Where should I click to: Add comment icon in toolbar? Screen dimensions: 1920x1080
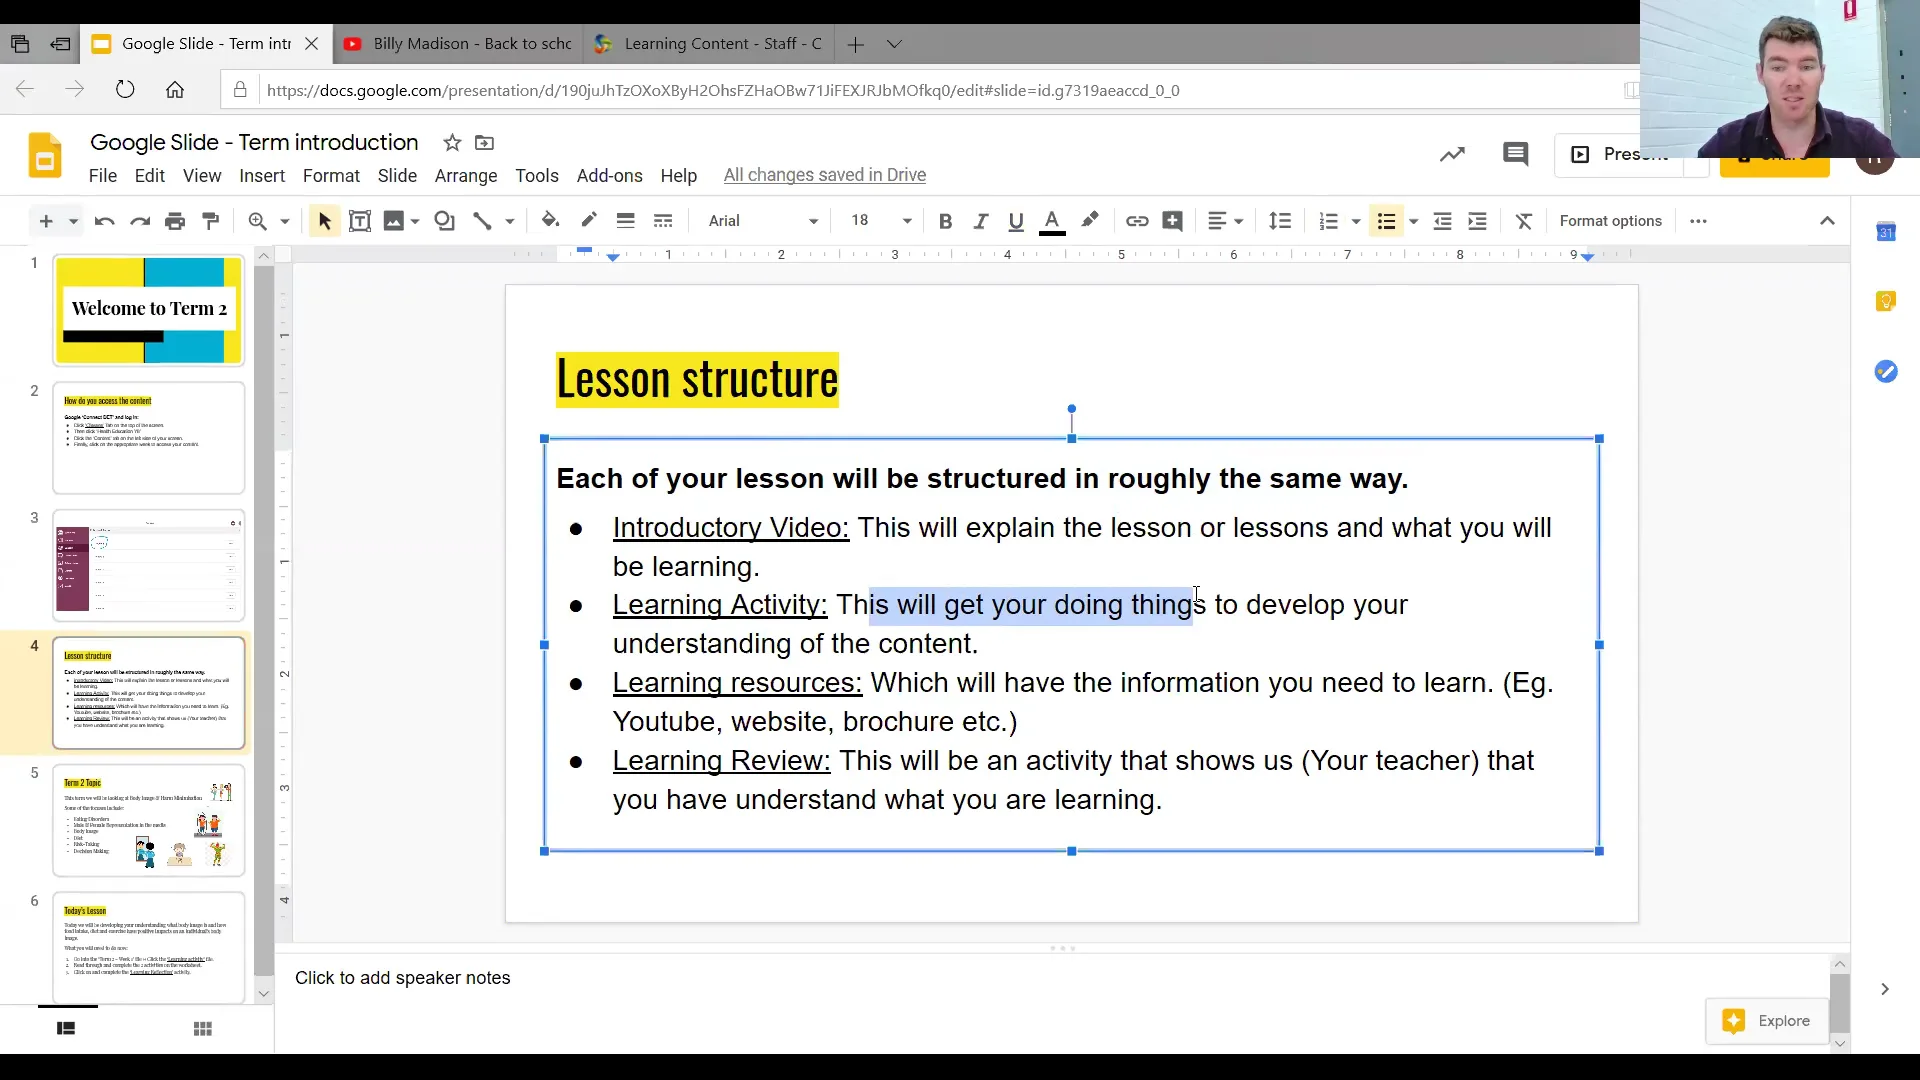click(x=1173, y=221)
